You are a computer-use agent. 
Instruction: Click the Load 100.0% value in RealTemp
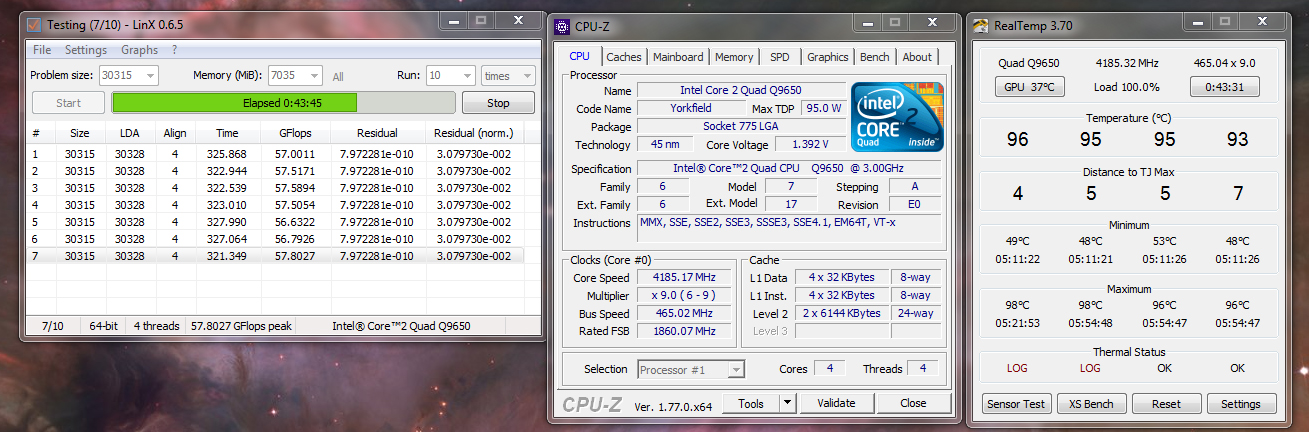tap(1127, 87)
